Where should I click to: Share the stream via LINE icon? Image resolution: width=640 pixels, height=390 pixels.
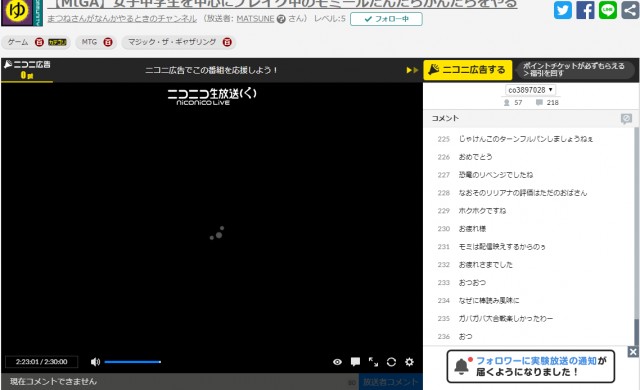click(607, 10)
